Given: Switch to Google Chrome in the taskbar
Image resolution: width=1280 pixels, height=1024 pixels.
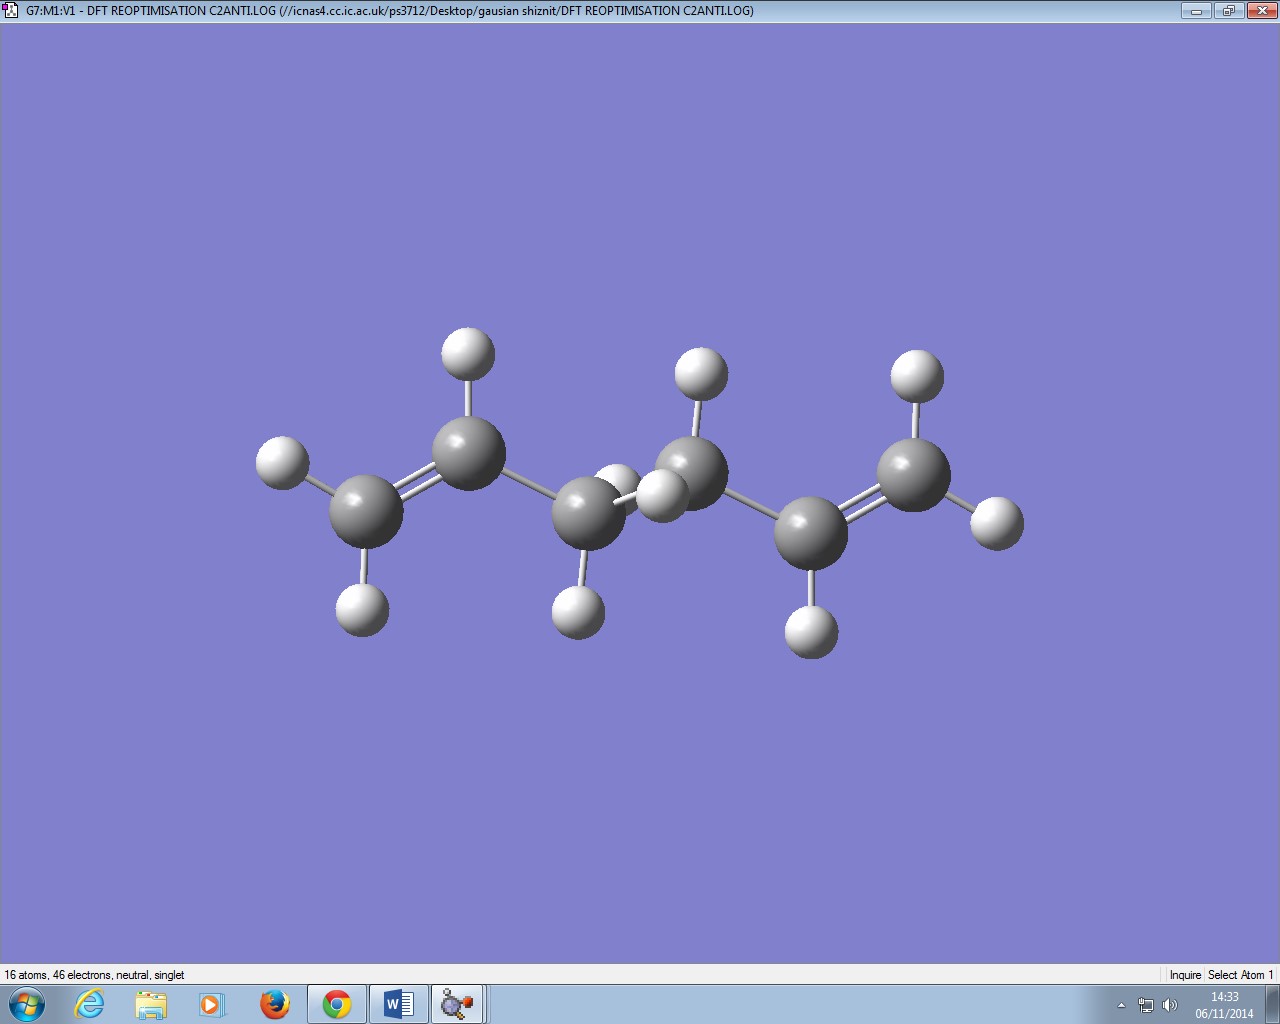Looking at the screenshot, I should 336,1004.
